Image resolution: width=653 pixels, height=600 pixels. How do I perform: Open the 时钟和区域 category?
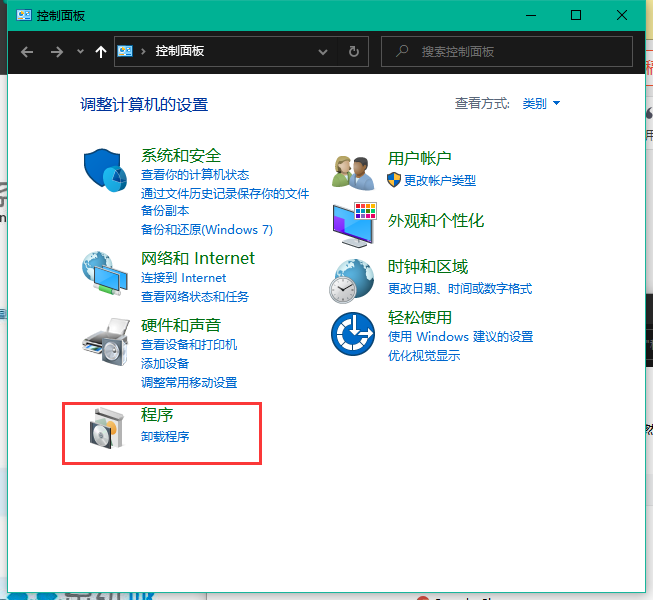click(428, 266)
